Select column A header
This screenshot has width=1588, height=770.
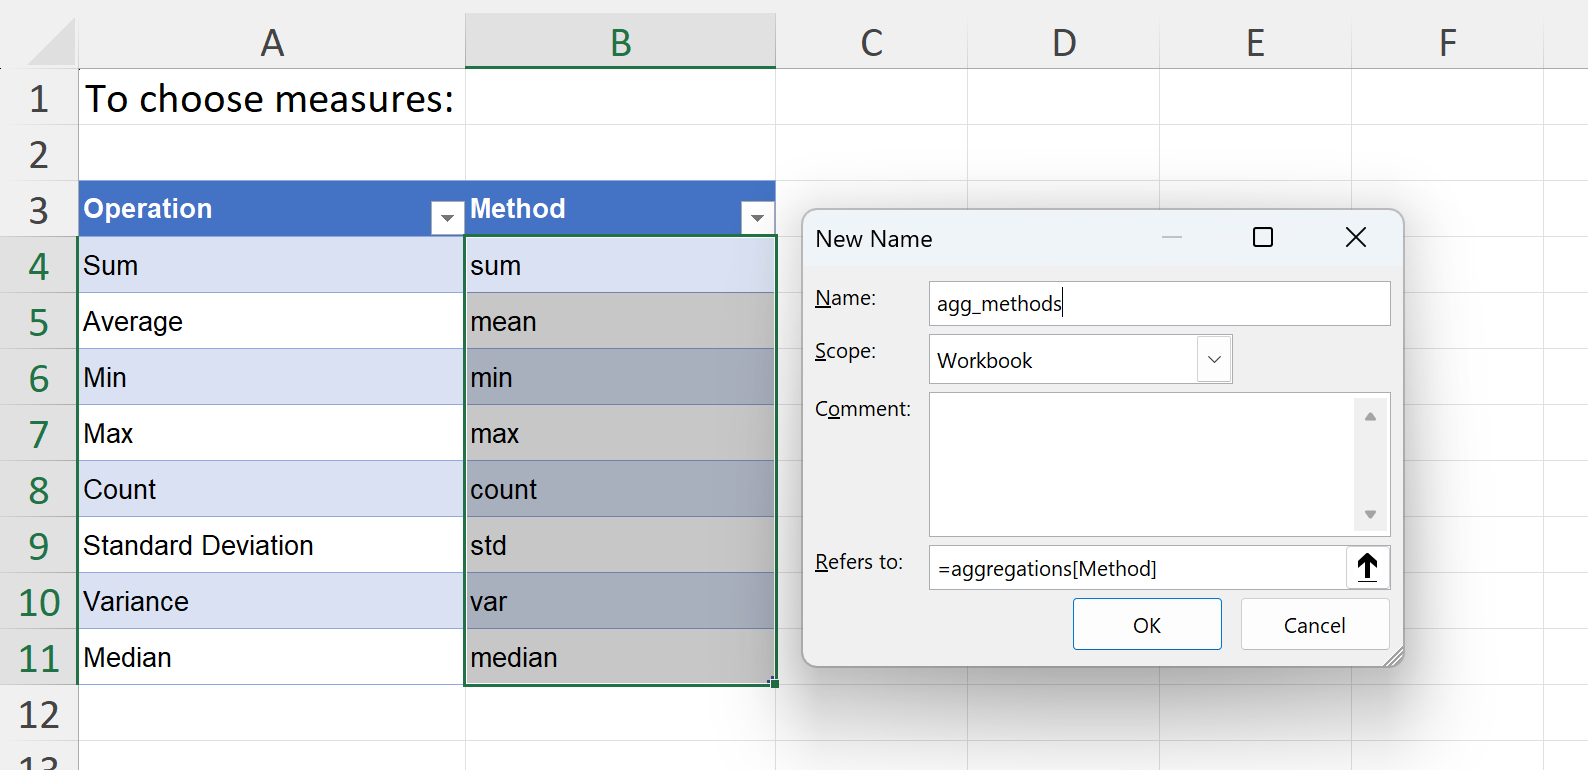(271, 43)
